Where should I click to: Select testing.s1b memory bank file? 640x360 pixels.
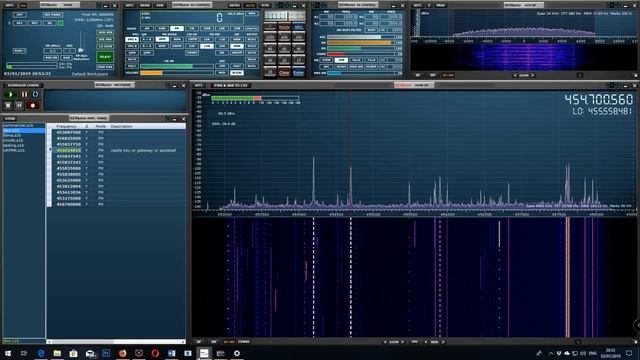(13, 145)
